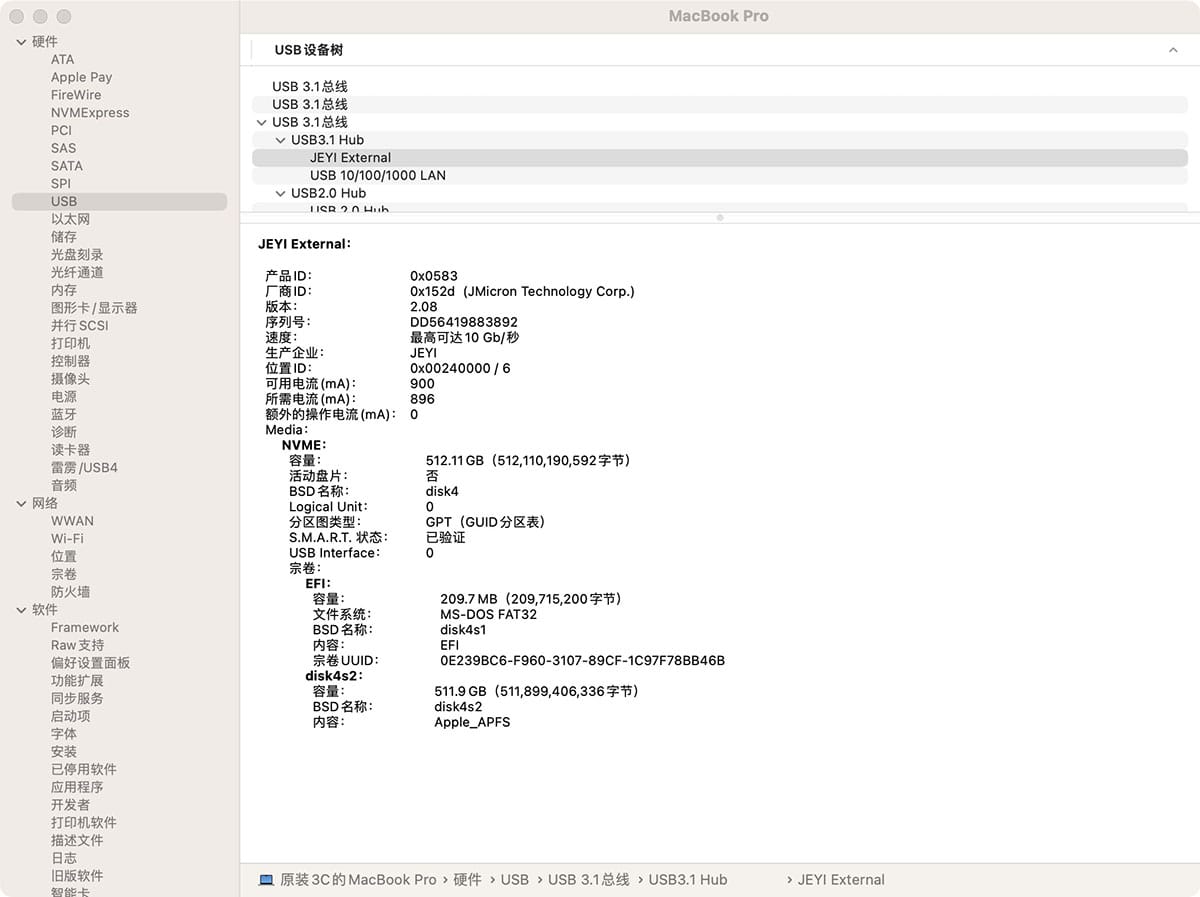Select USB 10/100/1000 LAN device
Screen dimensions: 1200x897
[377, 175]
